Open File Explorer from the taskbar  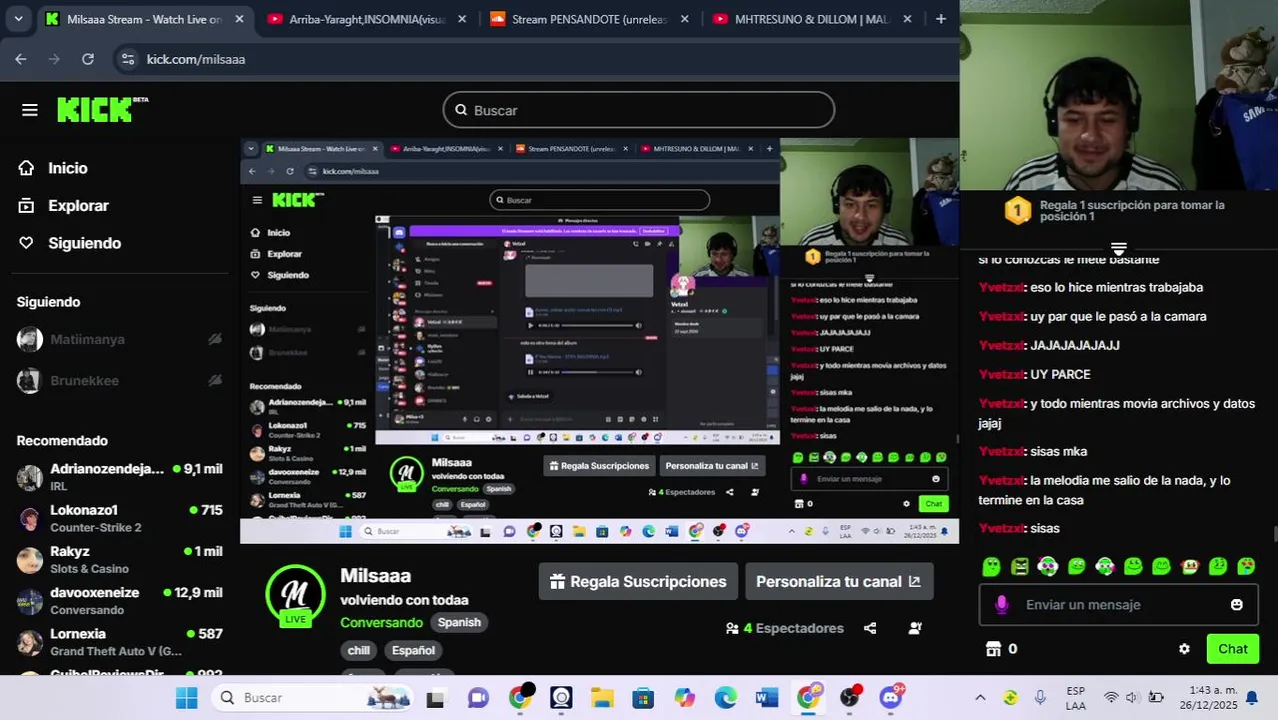(601, 697)
